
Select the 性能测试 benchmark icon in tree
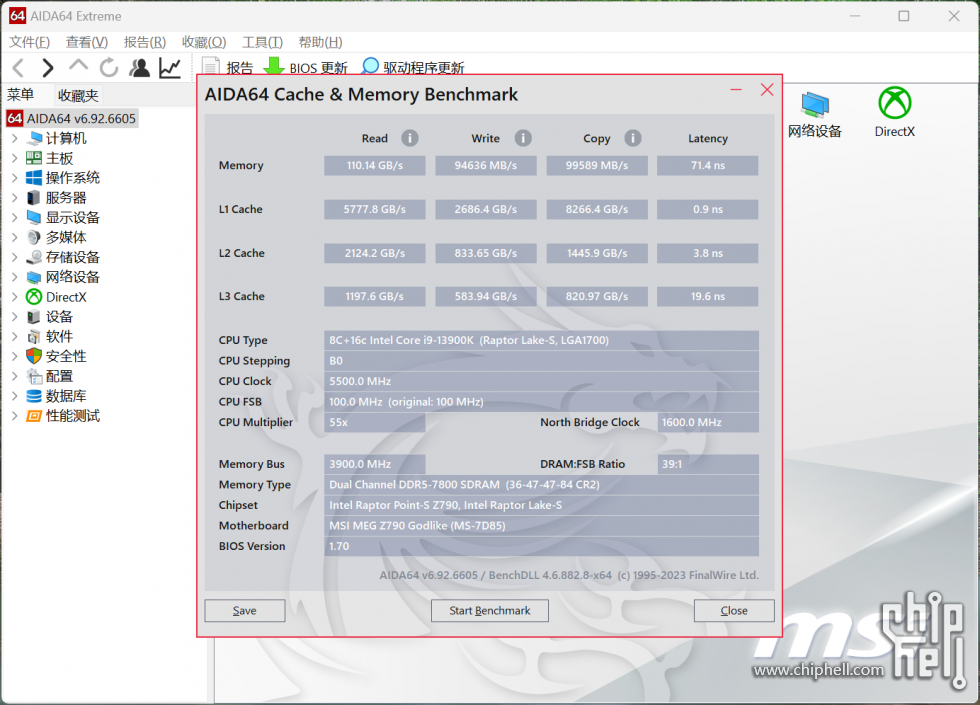coord(34,416)
